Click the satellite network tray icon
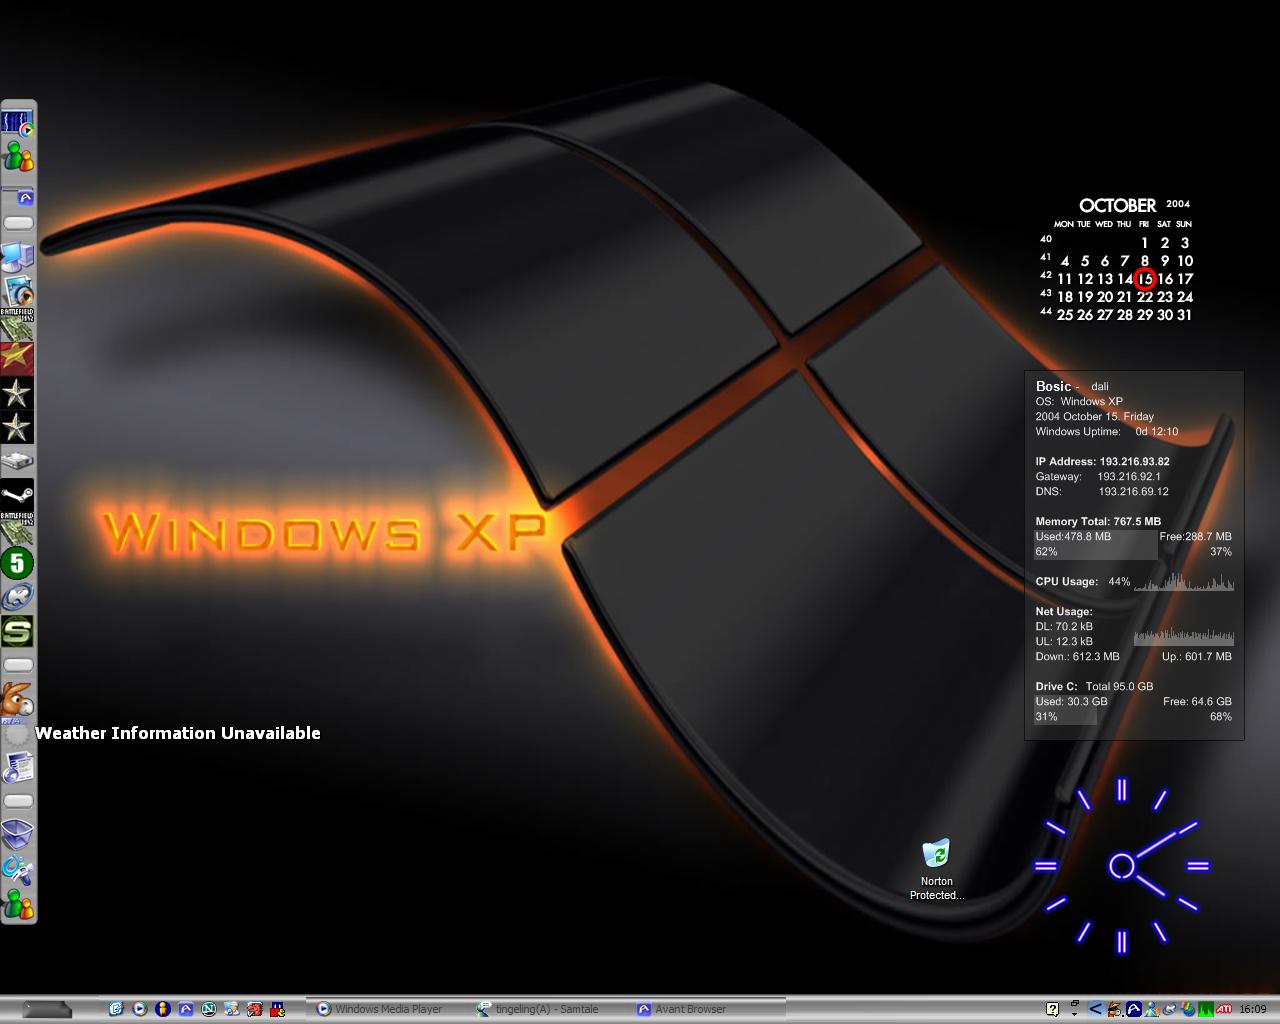 pyautogui.click(x=1170, y=1009)
